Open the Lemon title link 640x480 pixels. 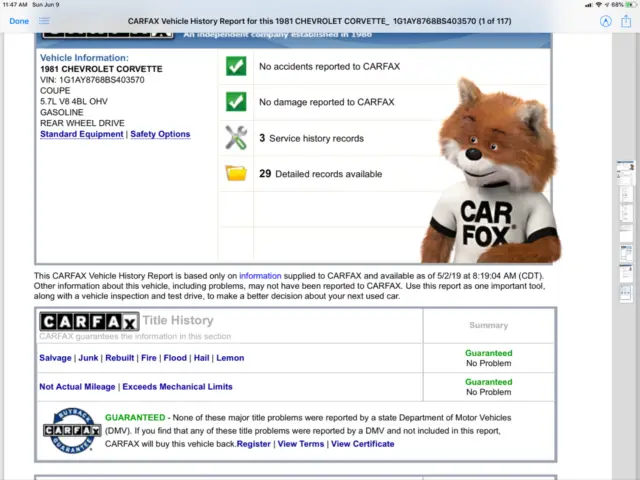tap(230, 358)
